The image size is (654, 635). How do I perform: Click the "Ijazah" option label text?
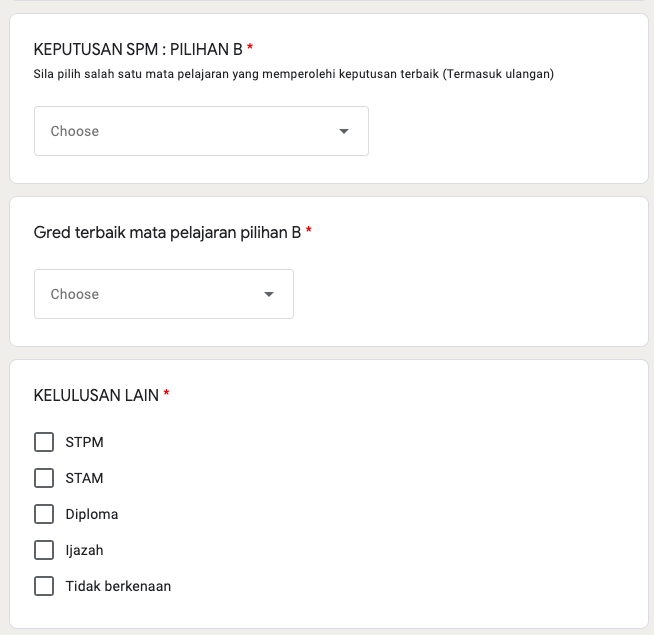click(x=84, y=550)
